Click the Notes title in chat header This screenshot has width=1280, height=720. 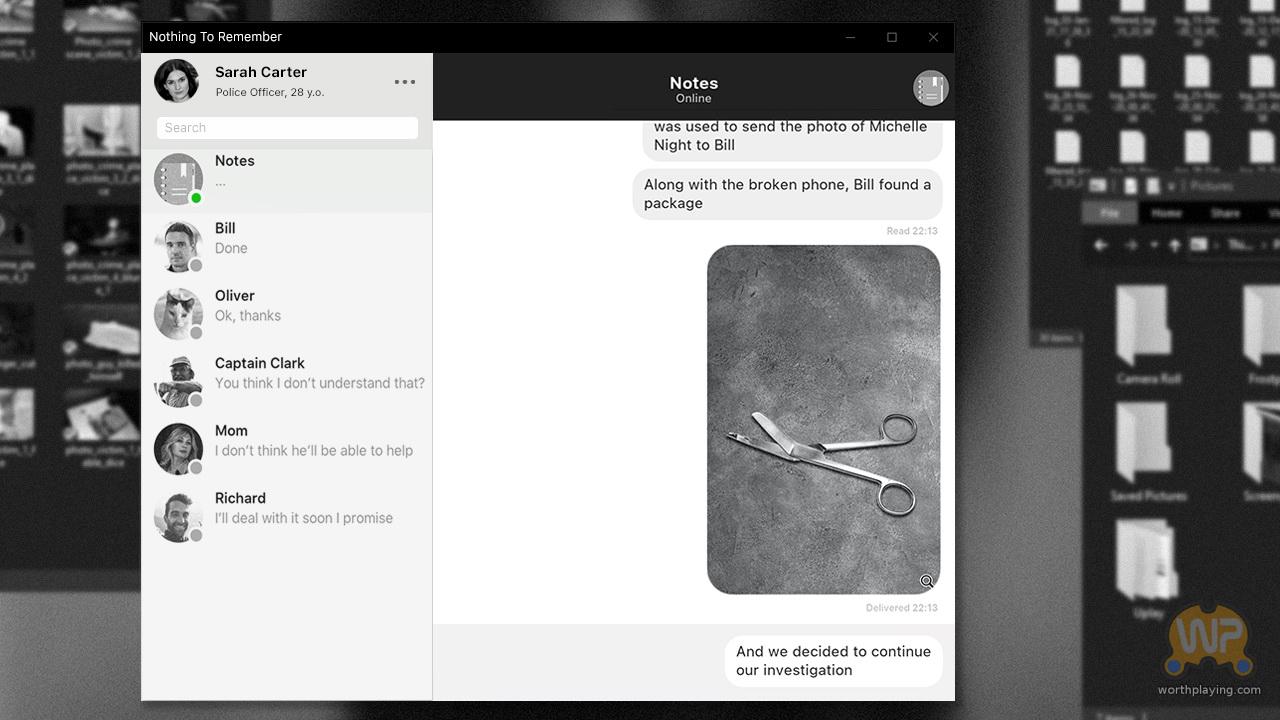tap(693, 84)
